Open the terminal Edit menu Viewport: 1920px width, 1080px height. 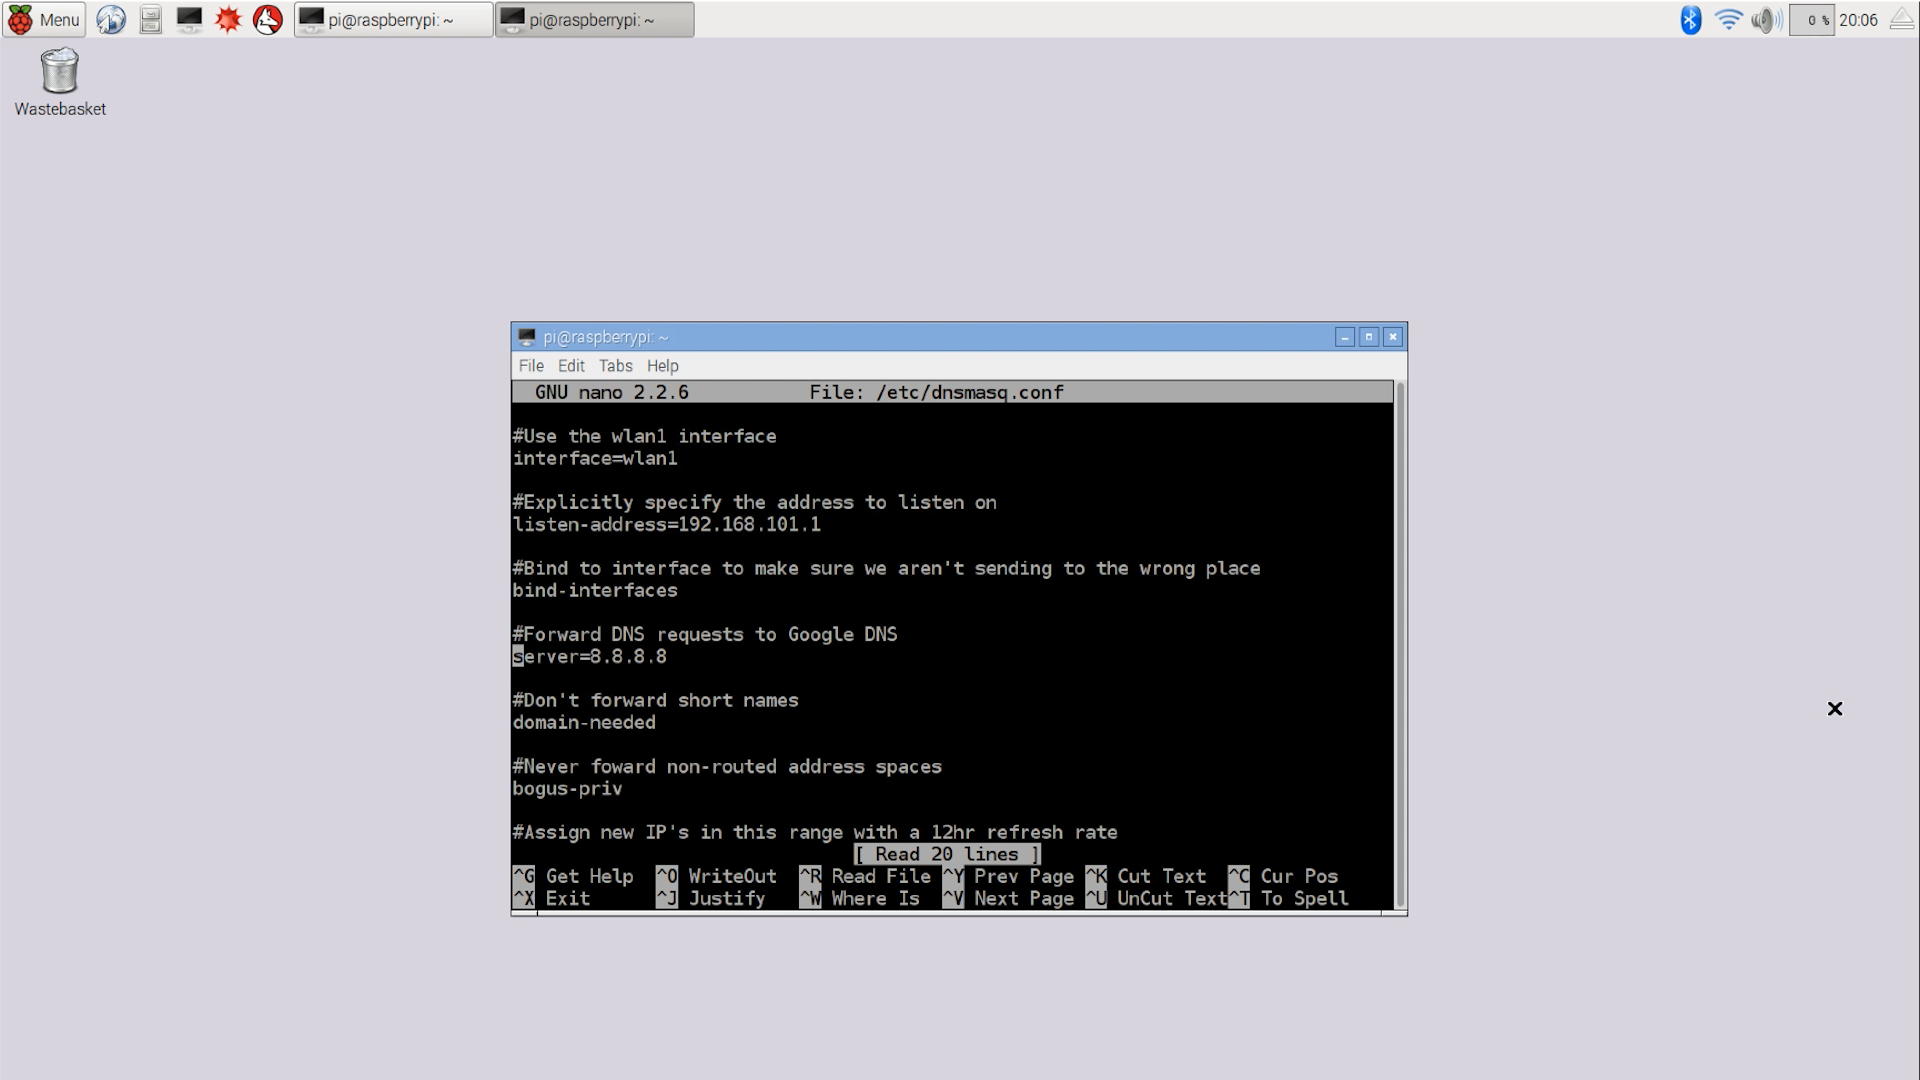(571, 366)
